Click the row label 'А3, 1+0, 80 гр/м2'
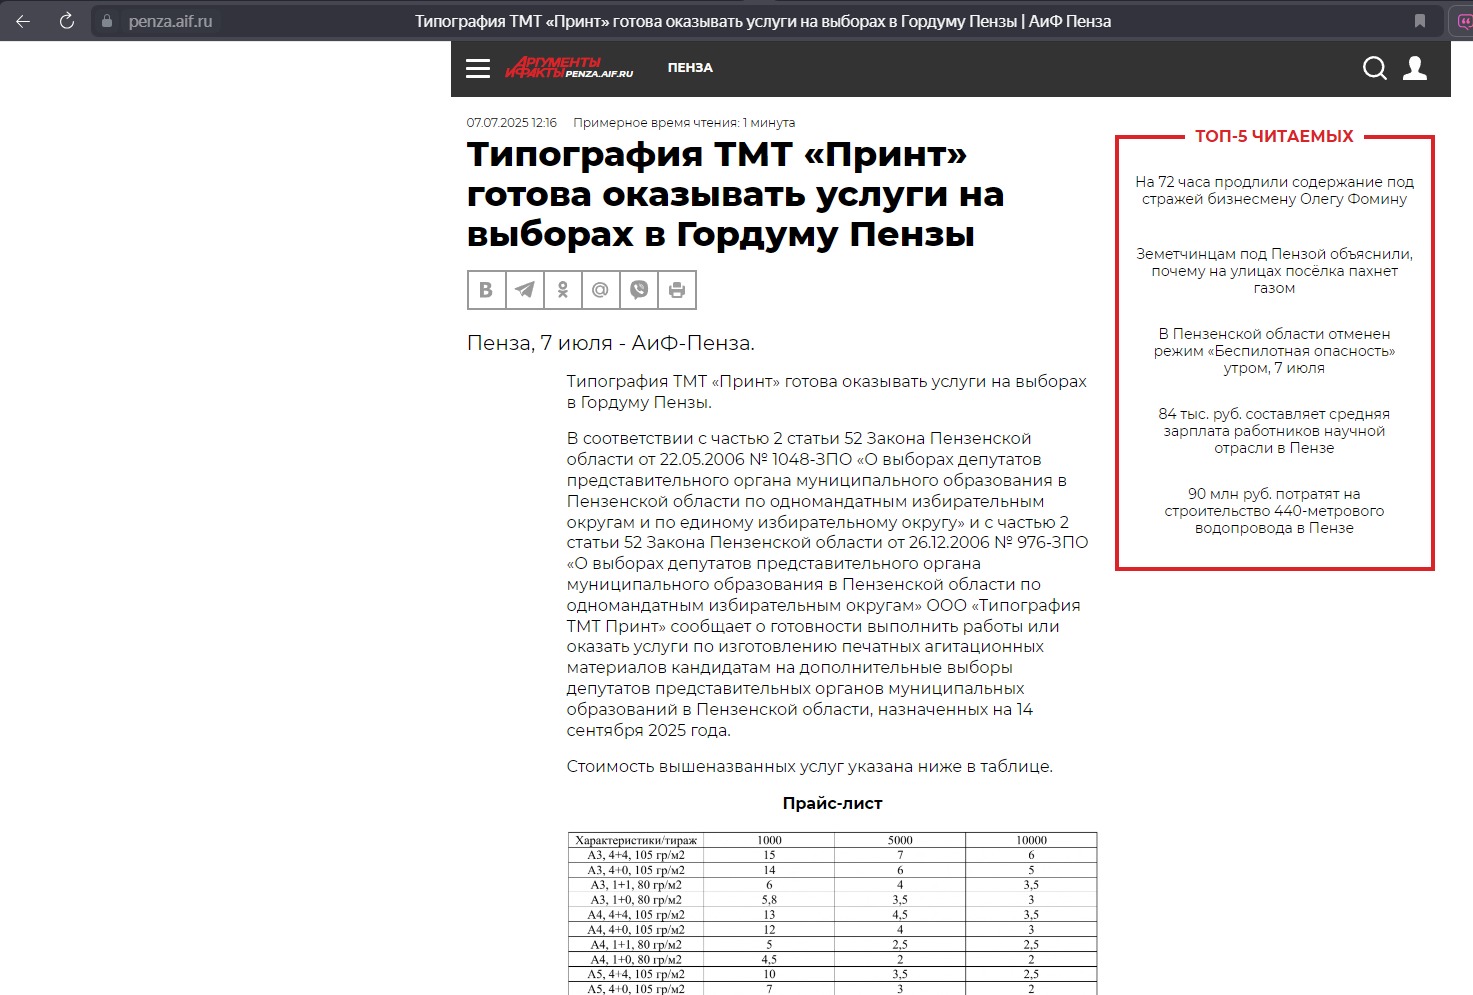Image resolution: width=1473 pixels, height=995 pixels. coord(636,900)
